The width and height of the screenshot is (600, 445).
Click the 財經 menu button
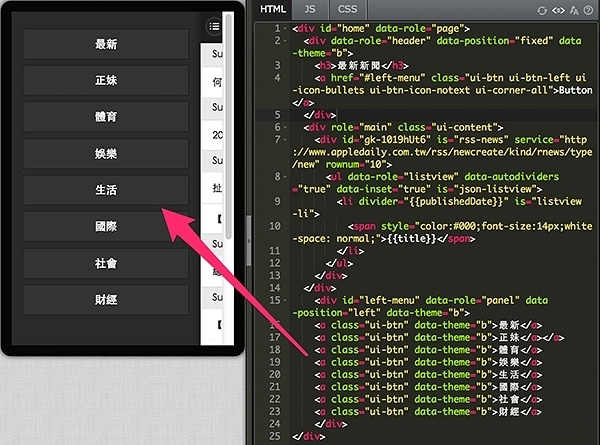tap(105, 299)
